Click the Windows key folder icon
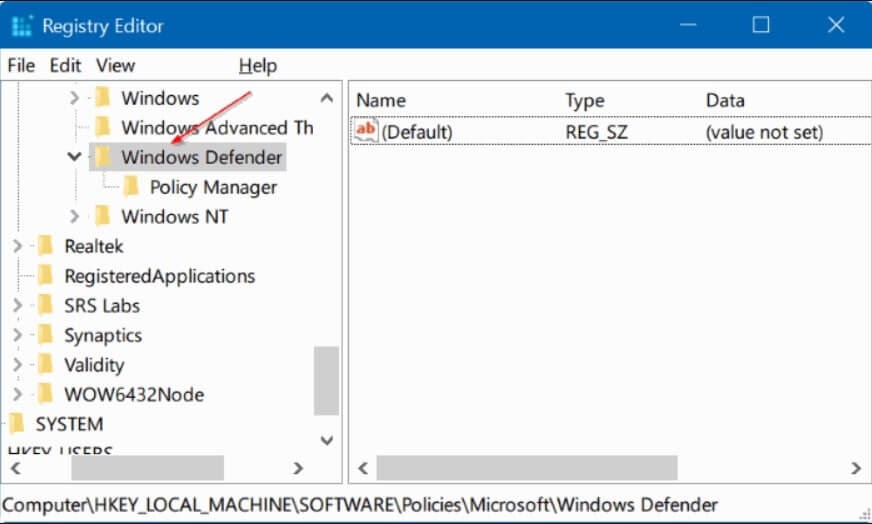 [x=102, y=97]
